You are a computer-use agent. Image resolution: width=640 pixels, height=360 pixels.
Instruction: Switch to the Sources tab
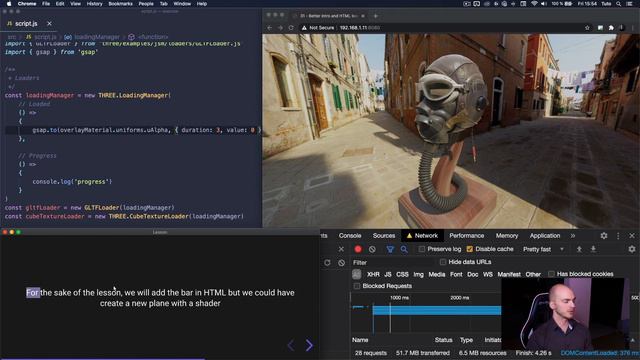point(384,236)
